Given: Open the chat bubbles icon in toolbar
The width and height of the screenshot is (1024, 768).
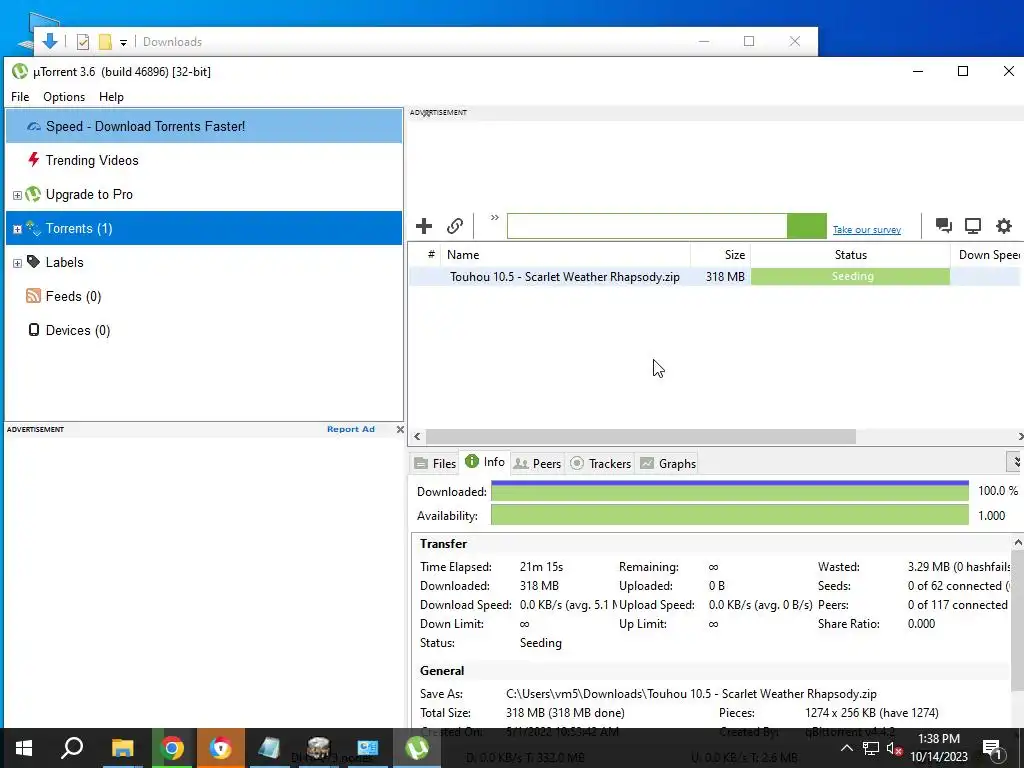Looking at the screenshot, I should point(943,226).
